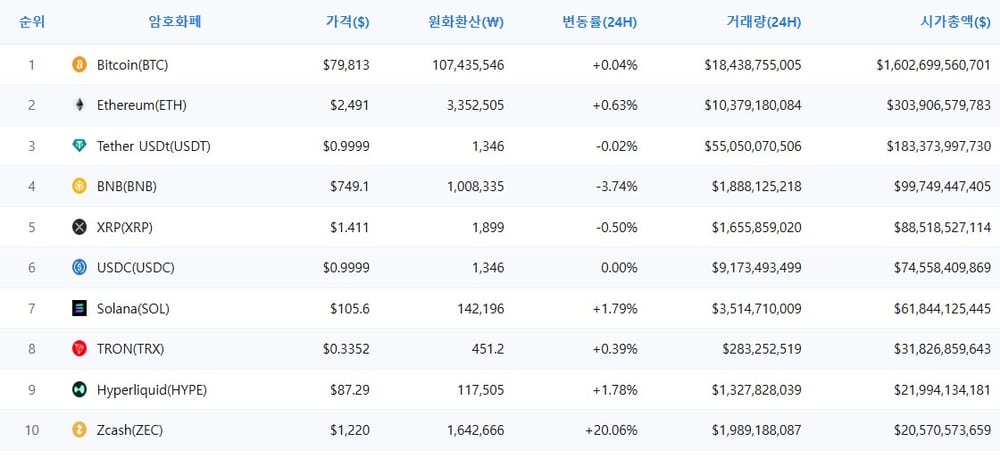
Task: Select the won value 142,196
Action: tap(481, 309)
